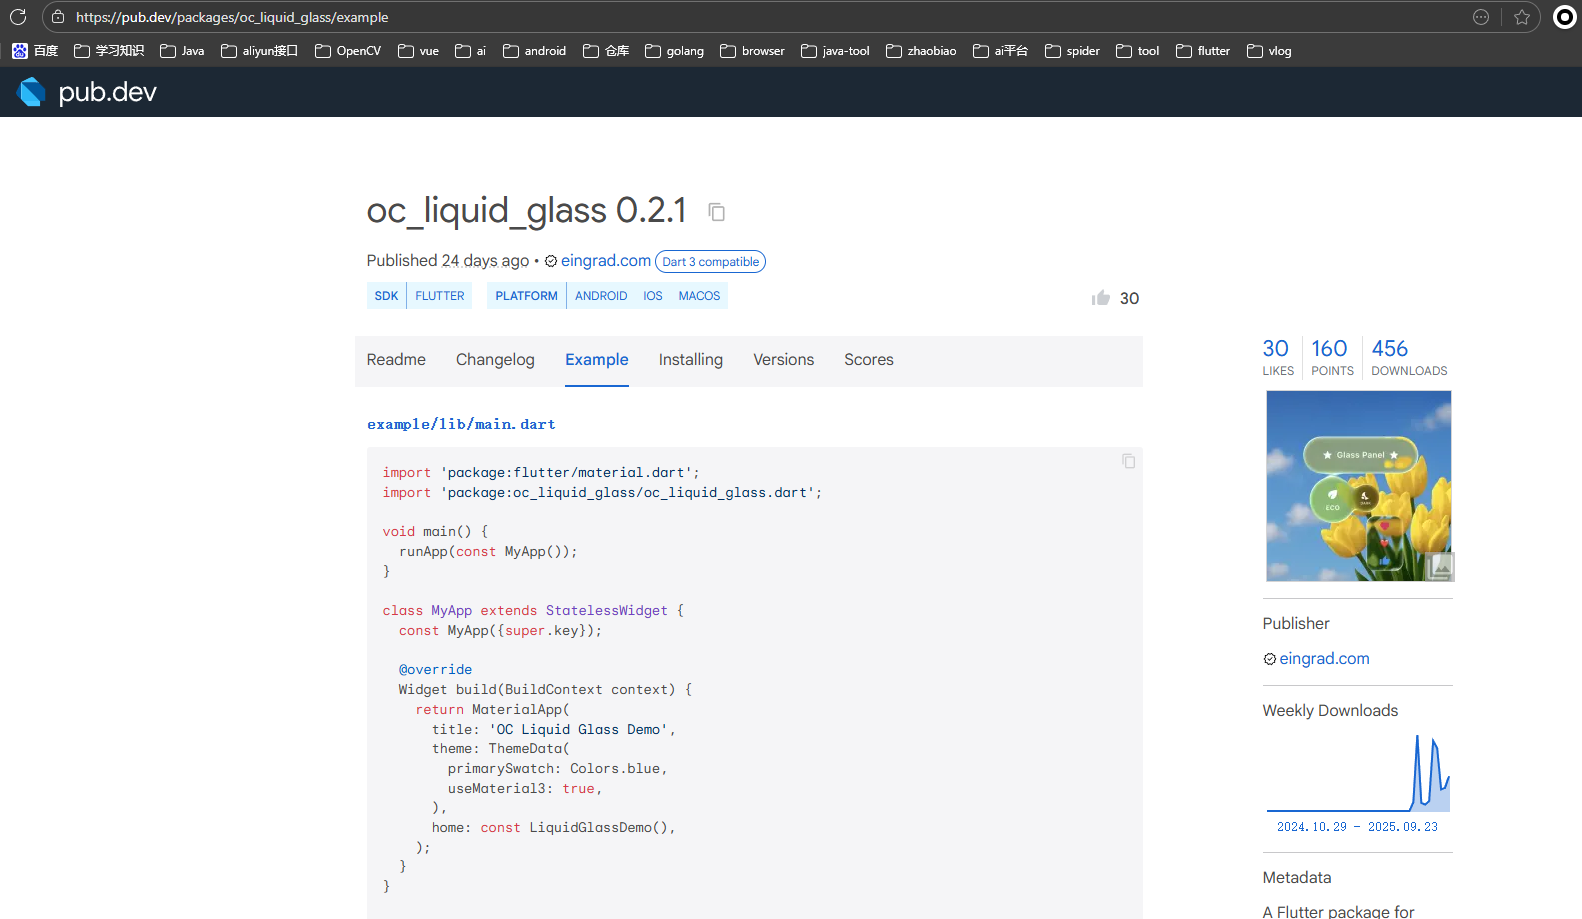
Task: Open the golang bookmark folder
Action: (x=674, y=51)
